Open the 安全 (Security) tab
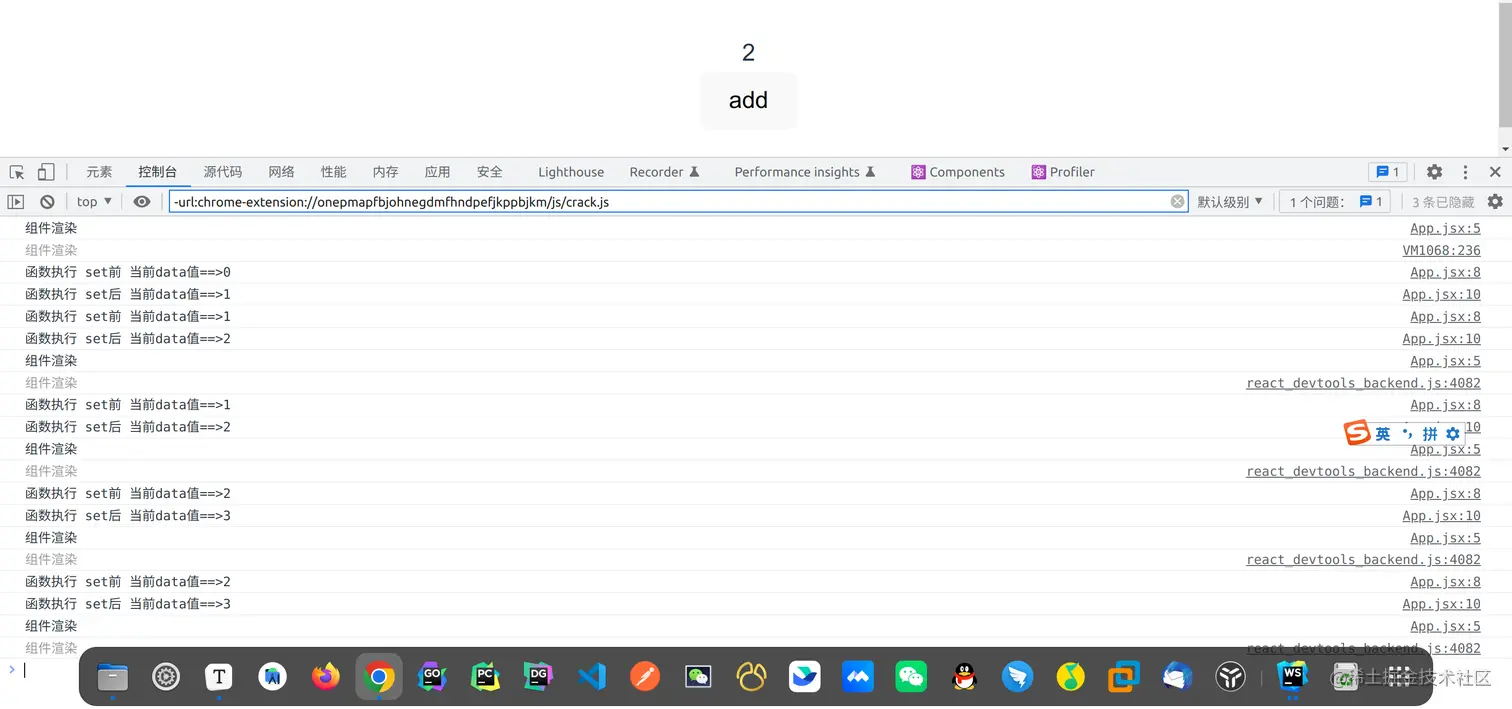This screenshot has width=1512, height=709. pyautogui.click(x=490, y=172)
